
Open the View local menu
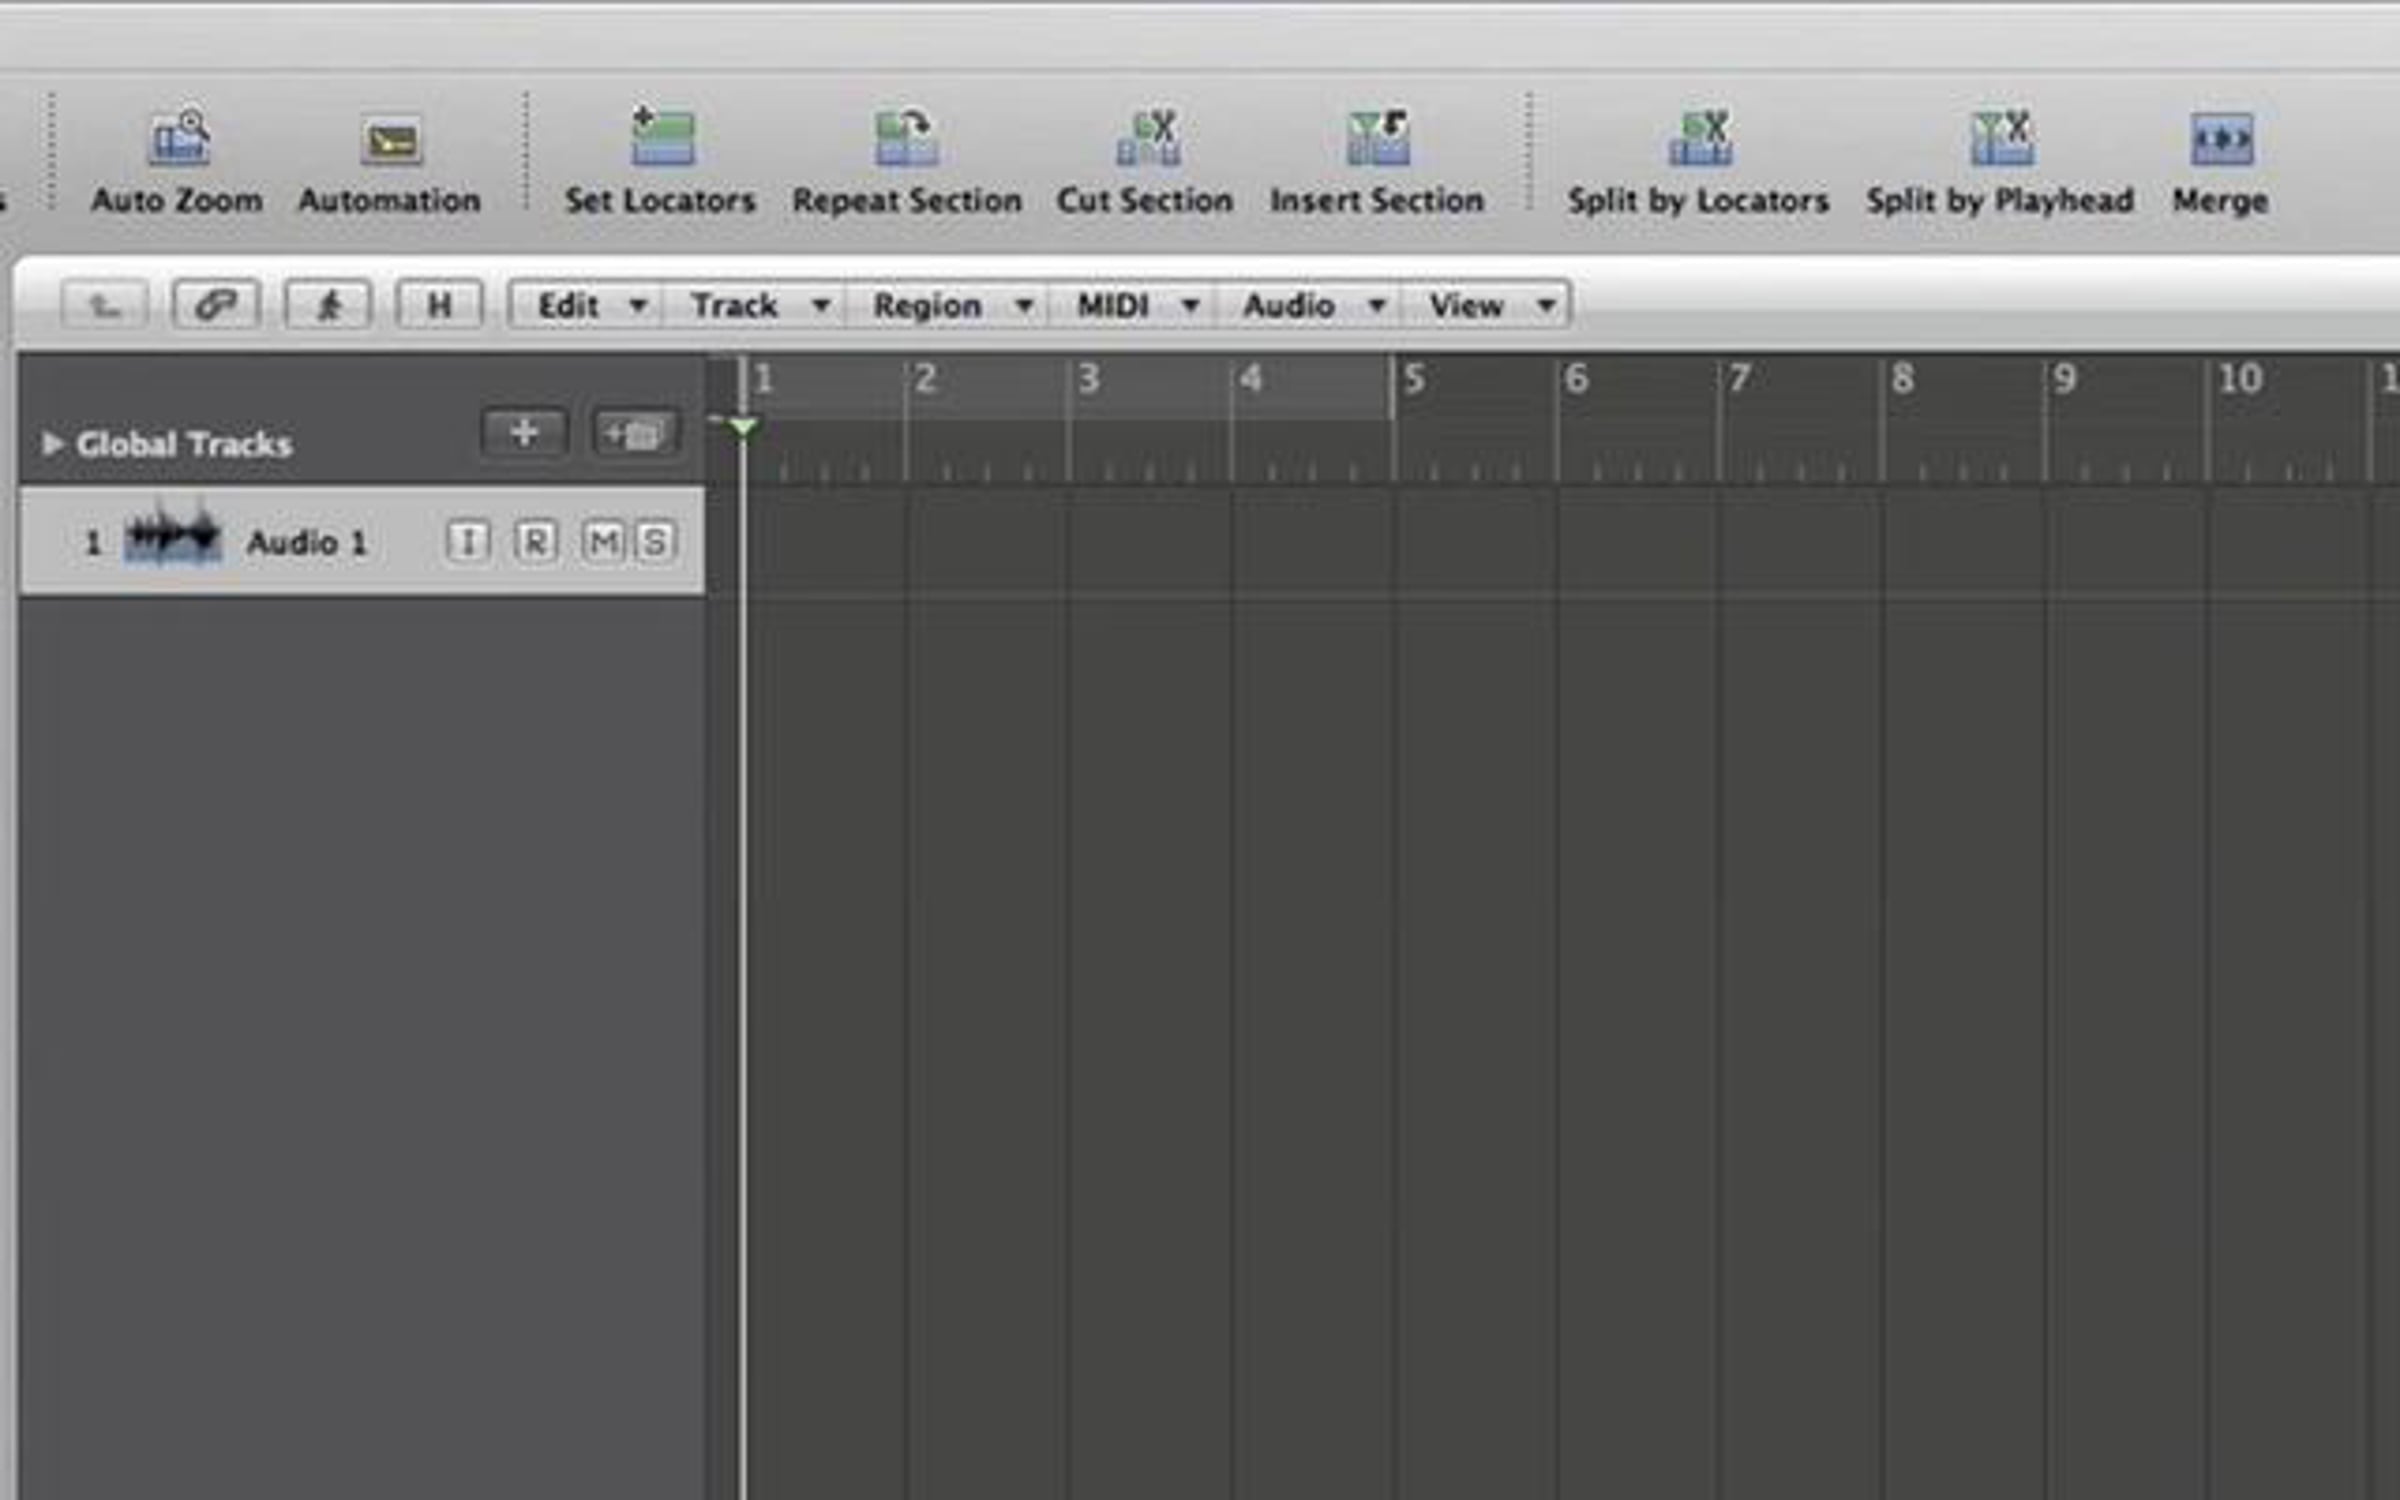[x=1486, y=305]
